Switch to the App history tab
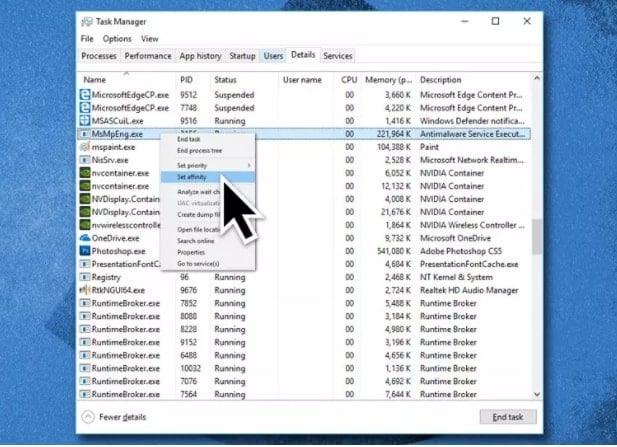617x447 pixels. (x=200, y=56)
